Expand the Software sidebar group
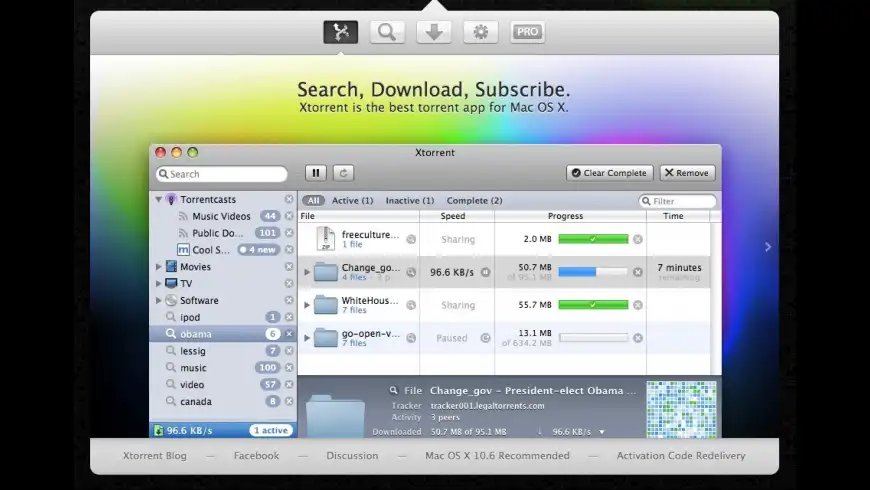The height and width of the screenshot is (490, 870). (159, 300)
